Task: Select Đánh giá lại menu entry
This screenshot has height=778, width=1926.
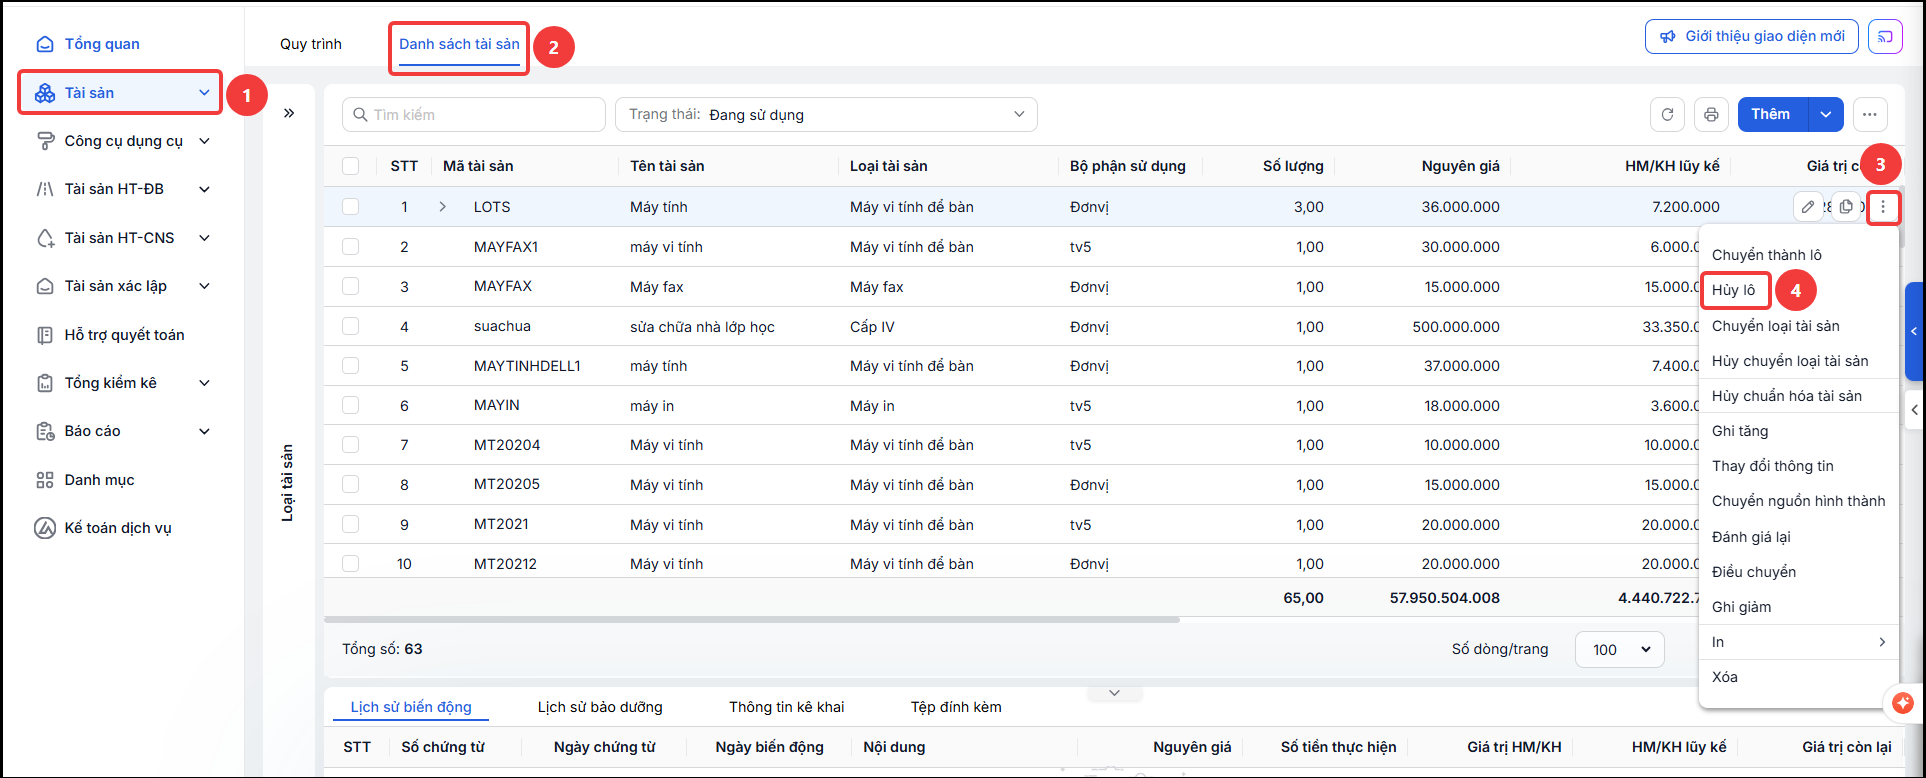Action: click(1751, 537)
